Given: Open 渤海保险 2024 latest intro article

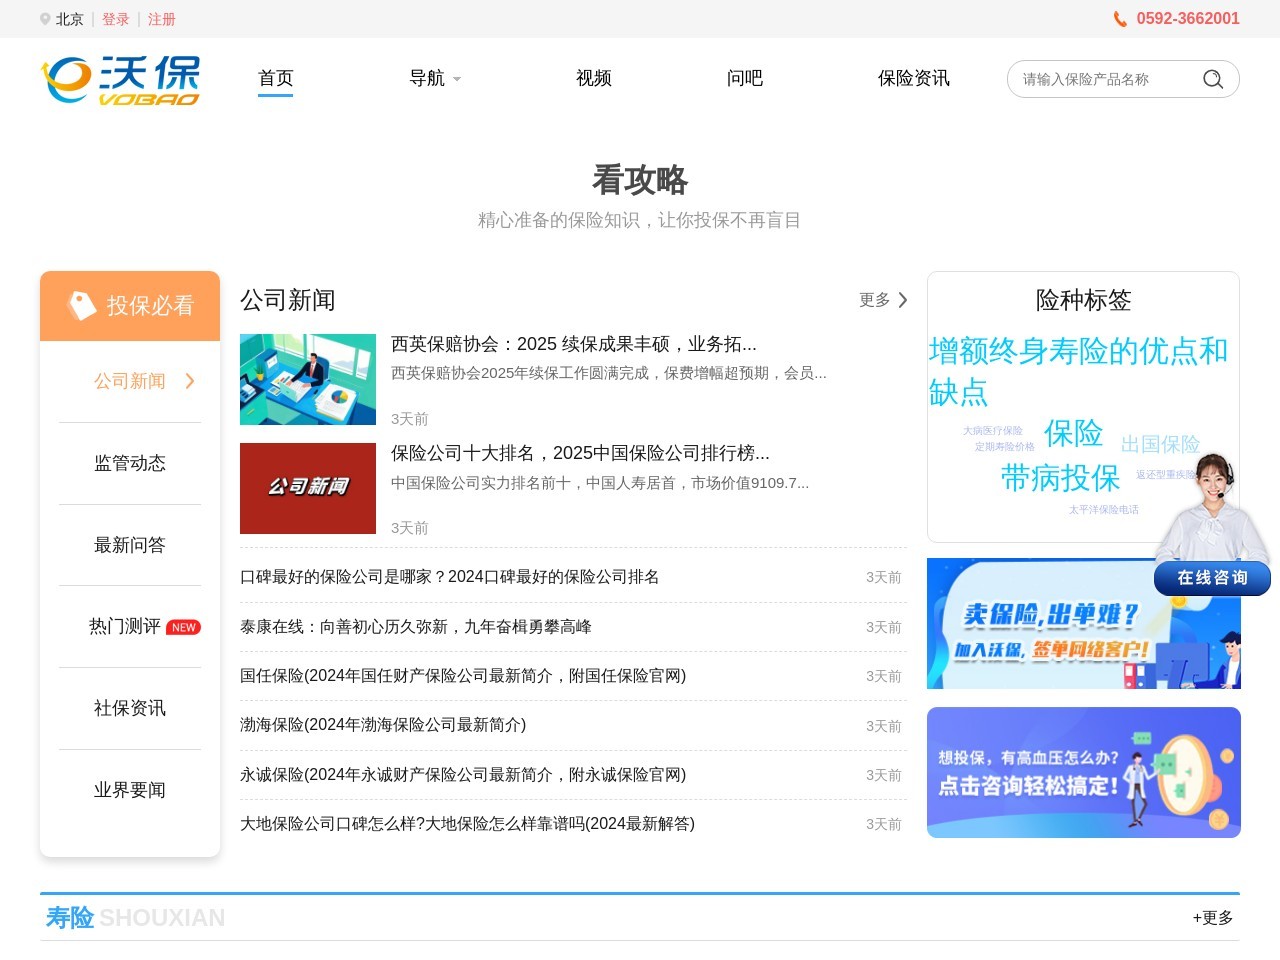Looking at the screenshot, I should pos(383,725).
